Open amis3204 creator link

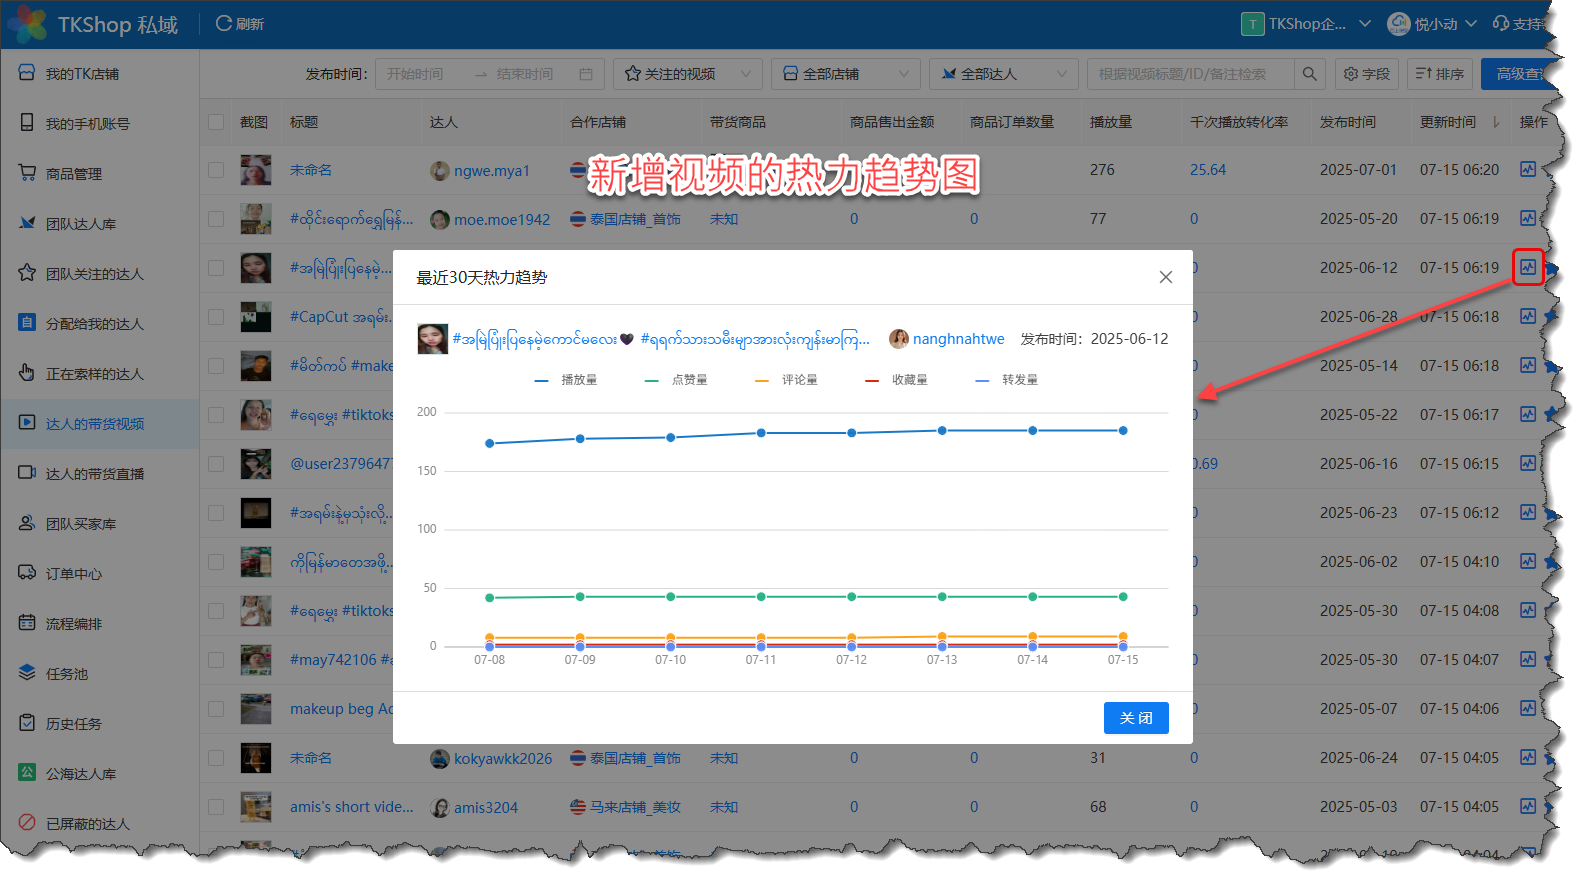click(x=486, y=808)
